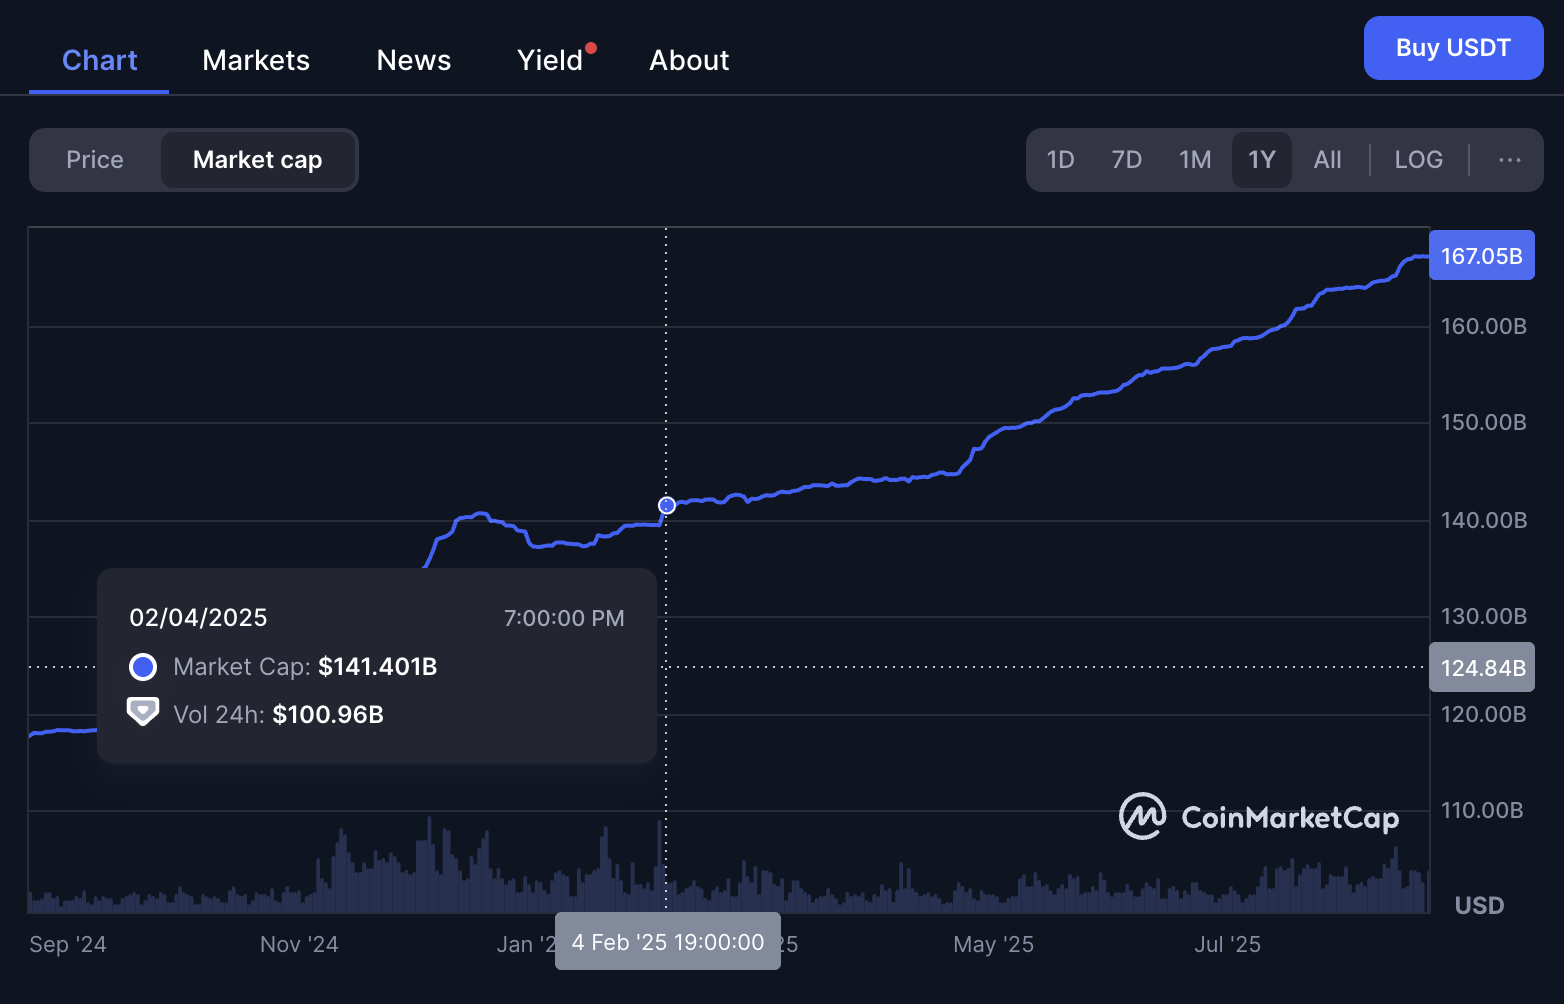Switch chart to Price view

[95, 160]
